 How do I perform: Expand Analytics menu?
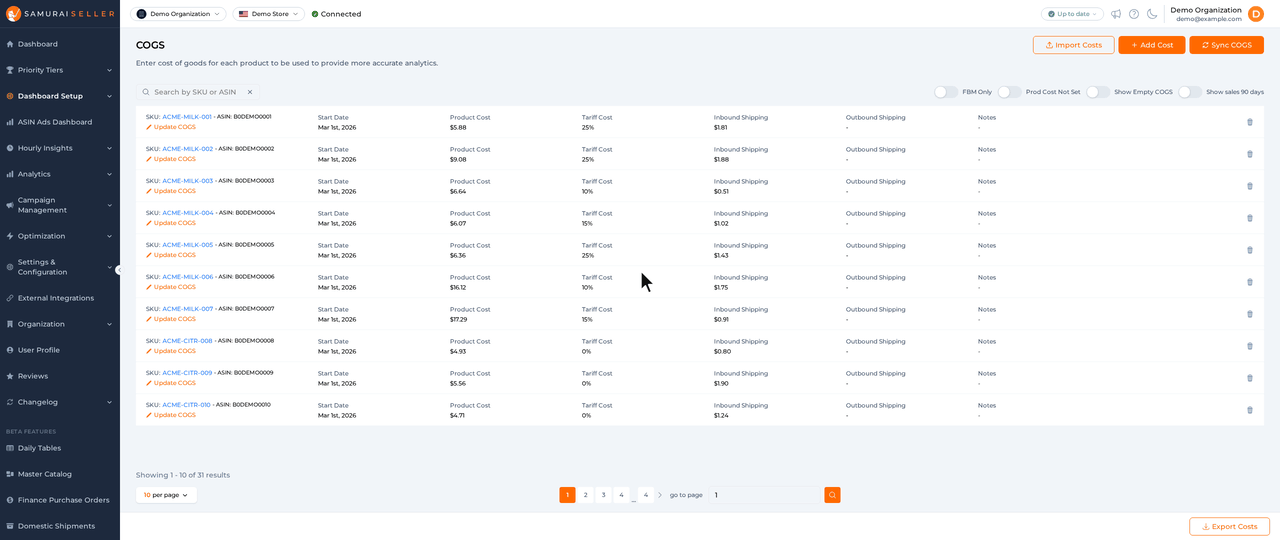(x=60, y=174)
